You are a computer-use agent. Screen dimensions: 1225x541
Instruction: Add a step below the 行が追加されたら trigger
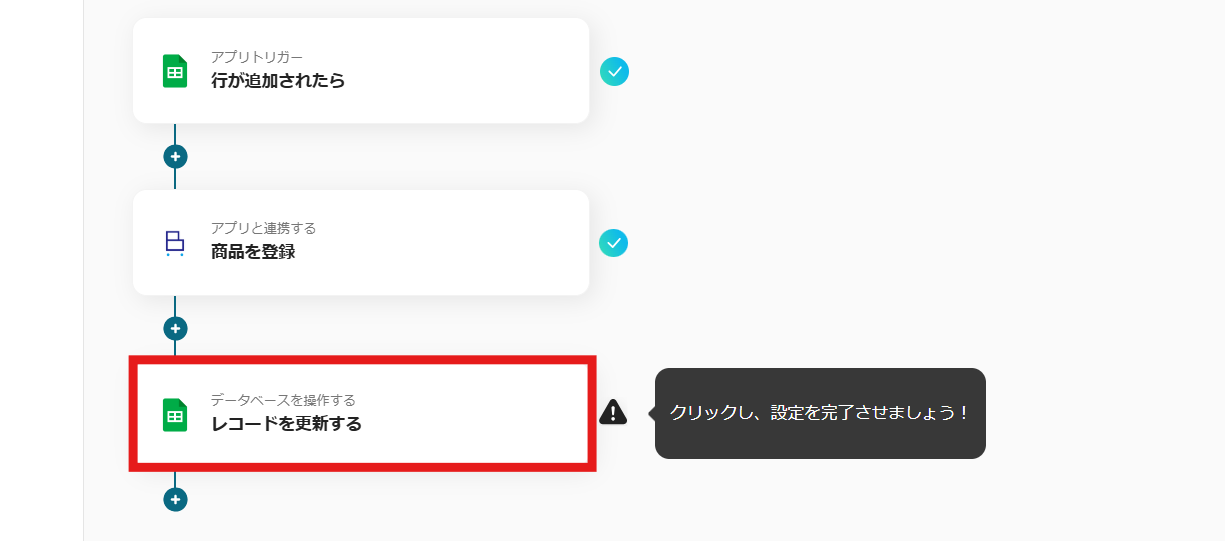point(175,156)
